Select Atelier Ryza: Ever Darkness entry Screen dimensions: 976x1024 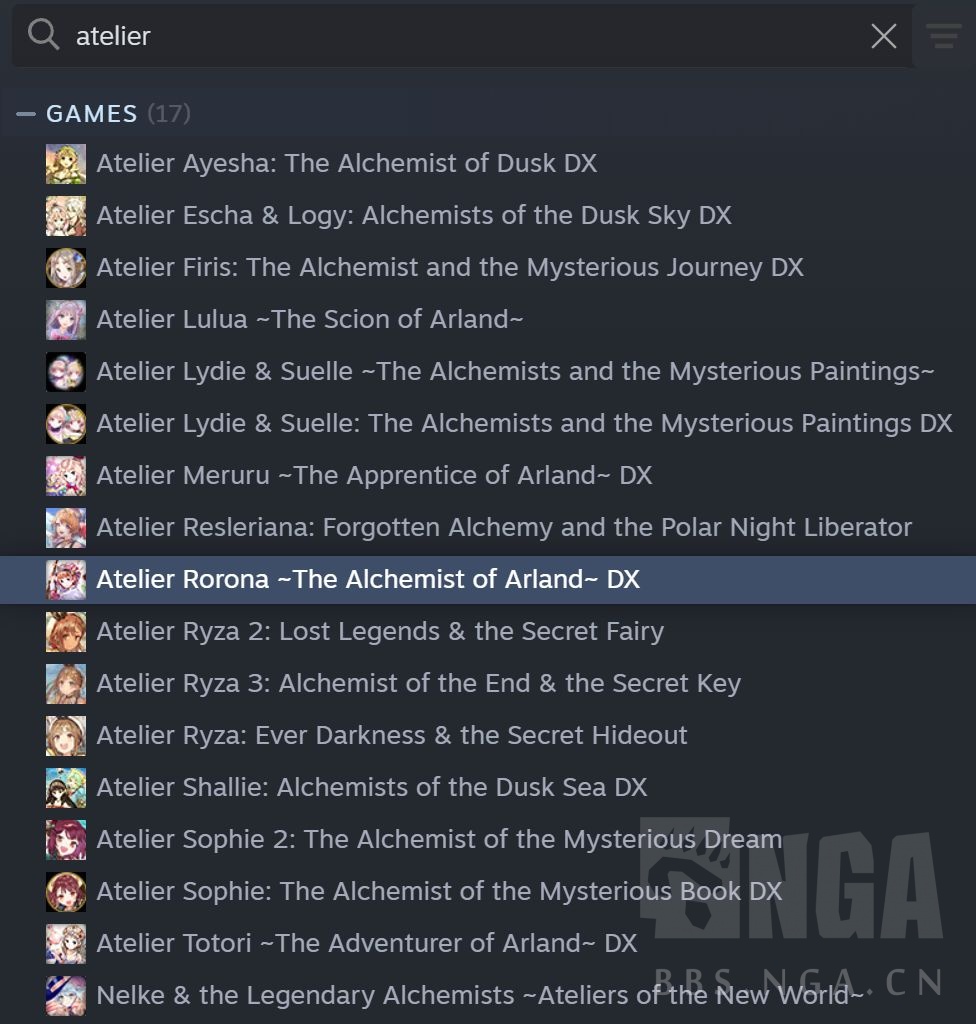488,735
